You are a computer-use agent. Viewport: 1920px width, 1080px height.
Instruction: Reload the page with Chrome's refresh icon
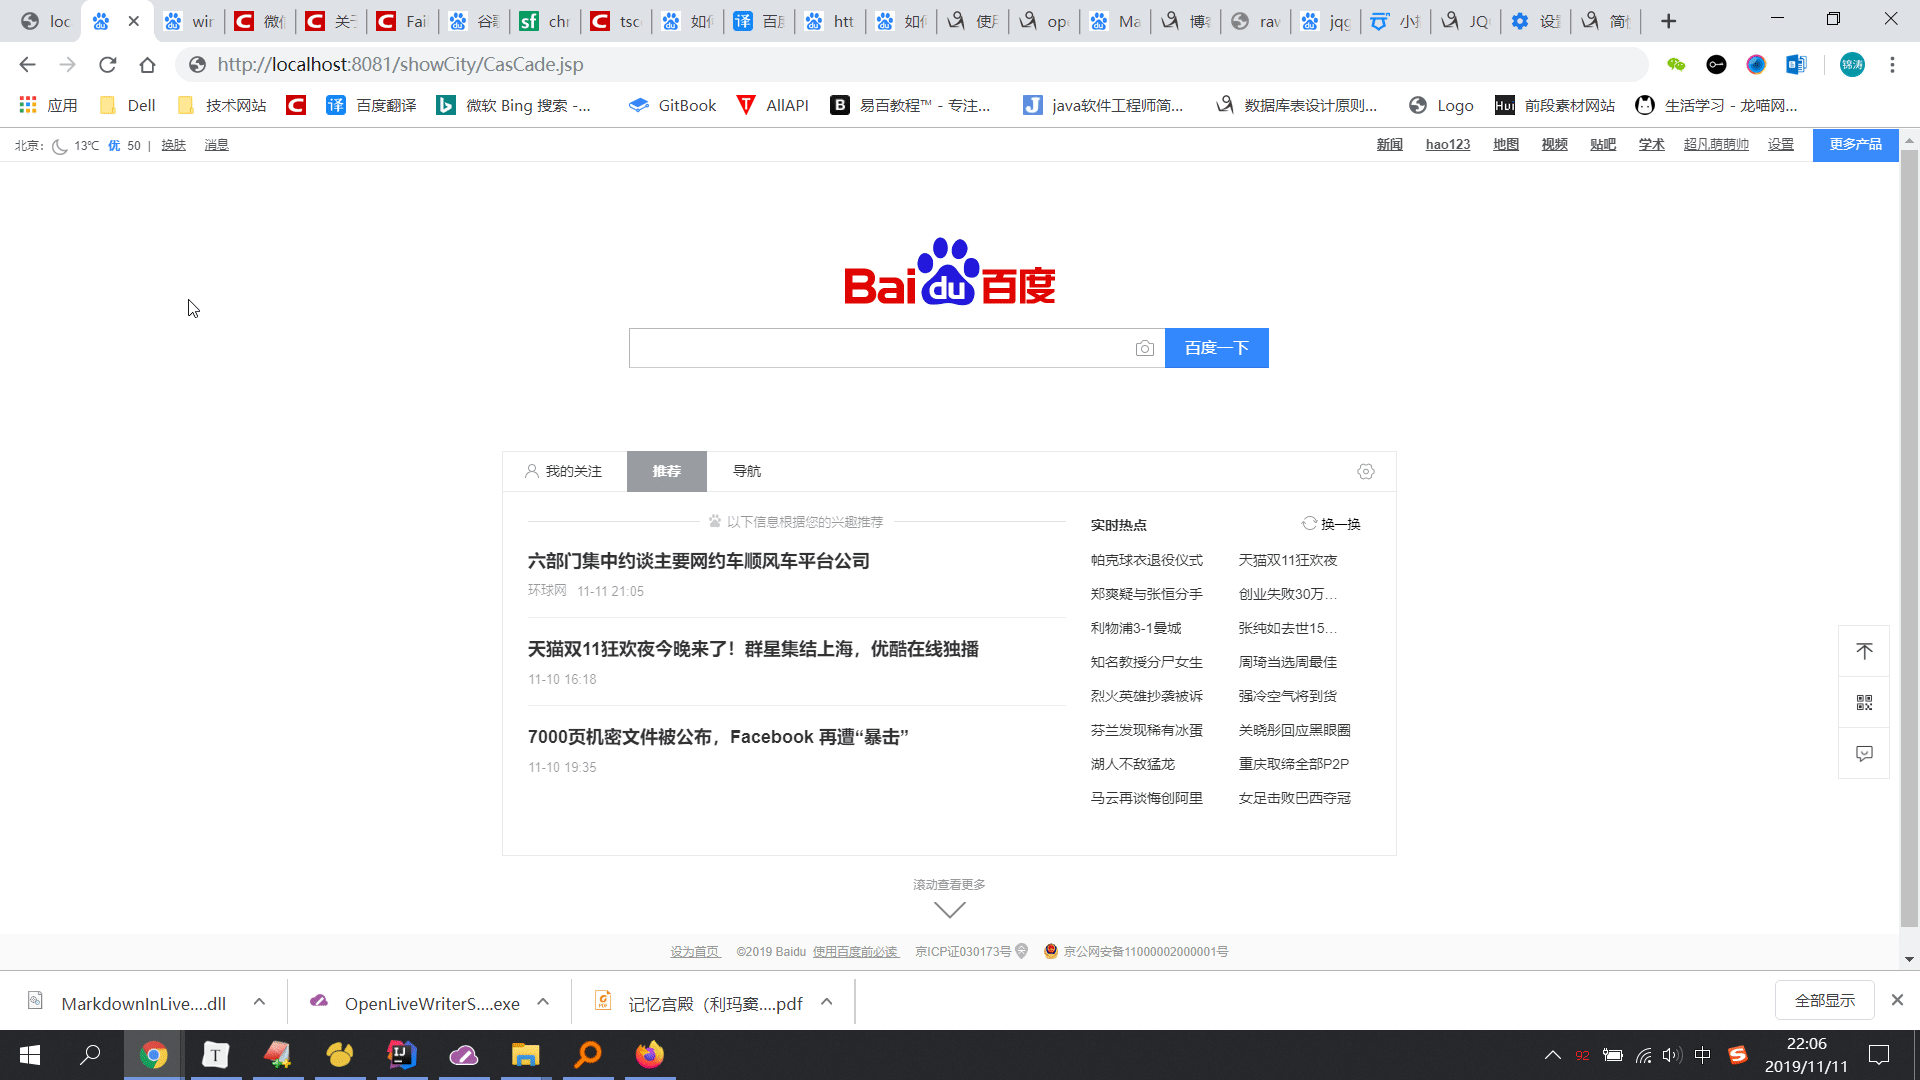[x=108, y=64]
